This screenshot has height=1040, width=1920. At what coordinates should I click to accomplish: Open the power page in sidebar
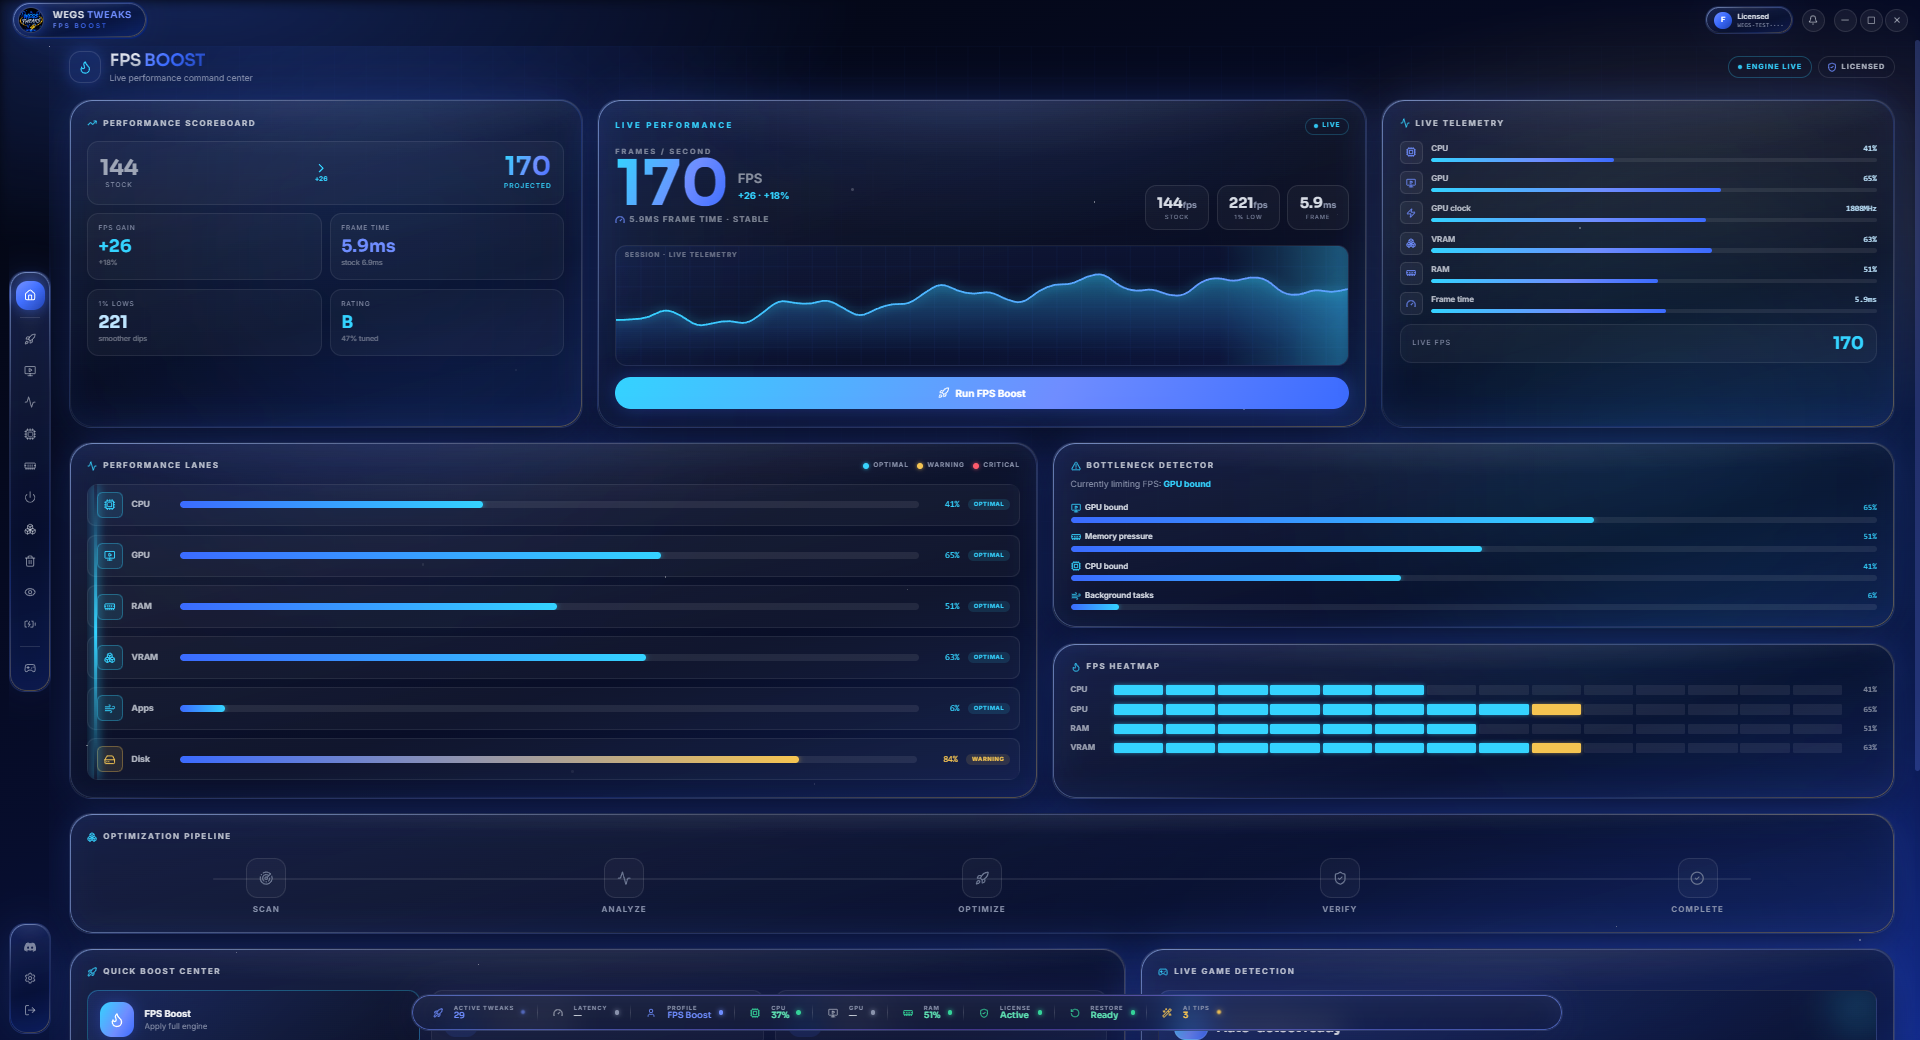[30, 497]
